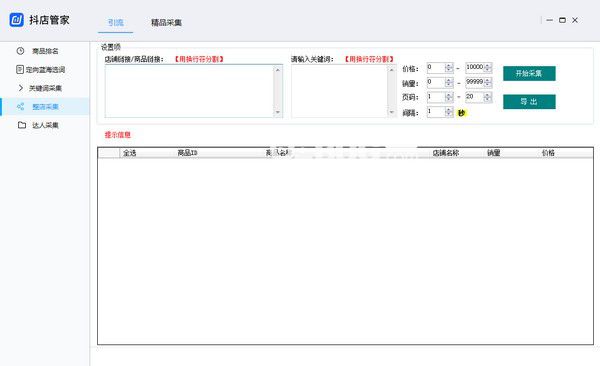Click the 开始采集 button
Viewport: 600px width, 366px height.
529,73
